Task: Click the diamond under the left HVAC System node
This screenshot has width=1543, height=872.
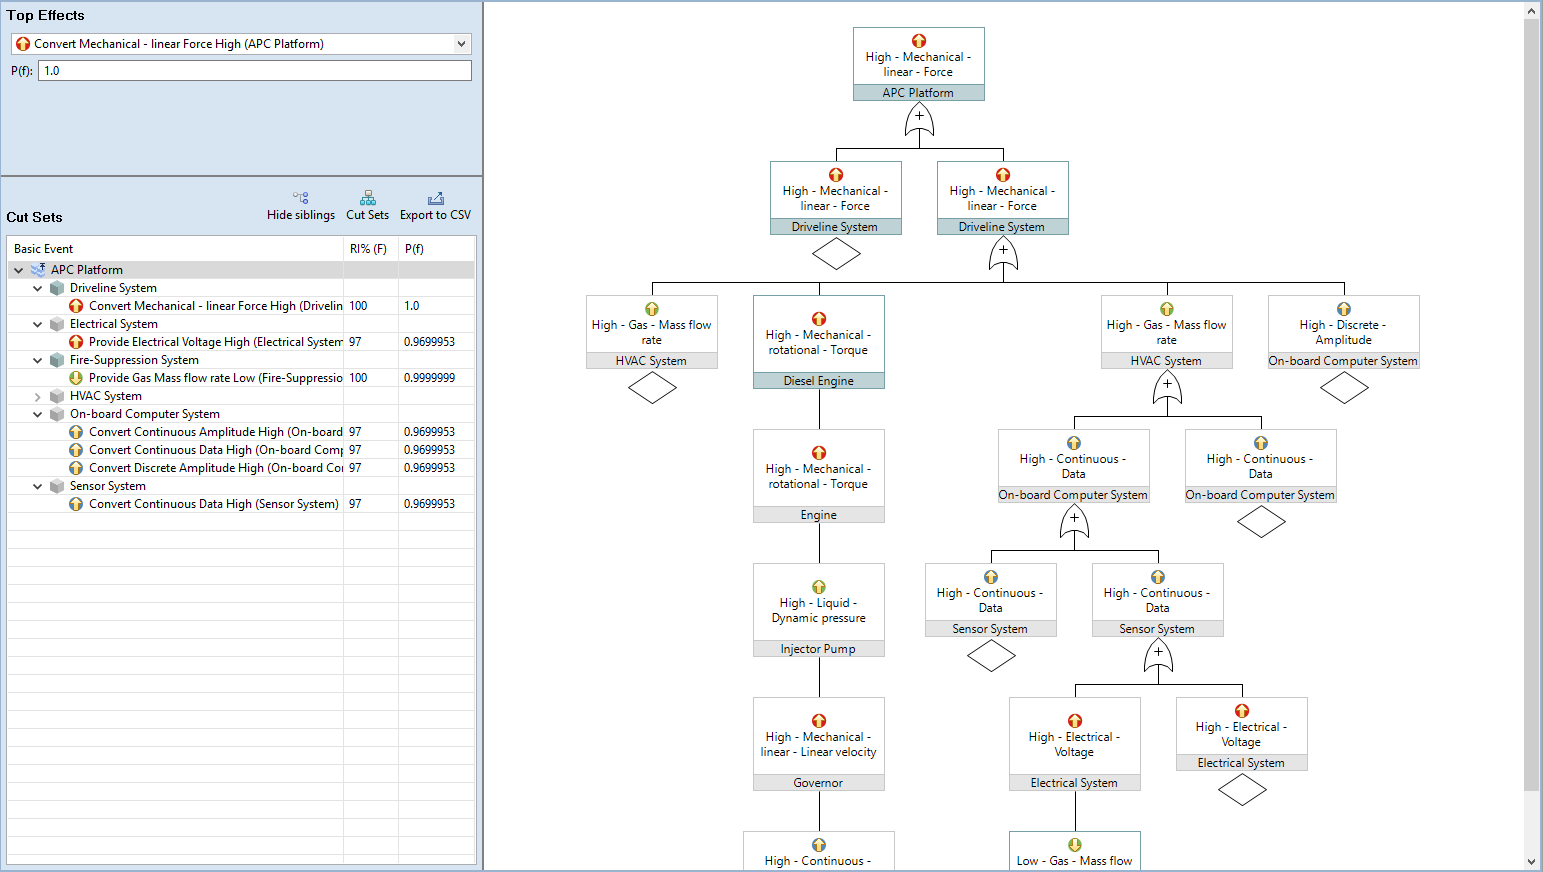Action: 652,388
